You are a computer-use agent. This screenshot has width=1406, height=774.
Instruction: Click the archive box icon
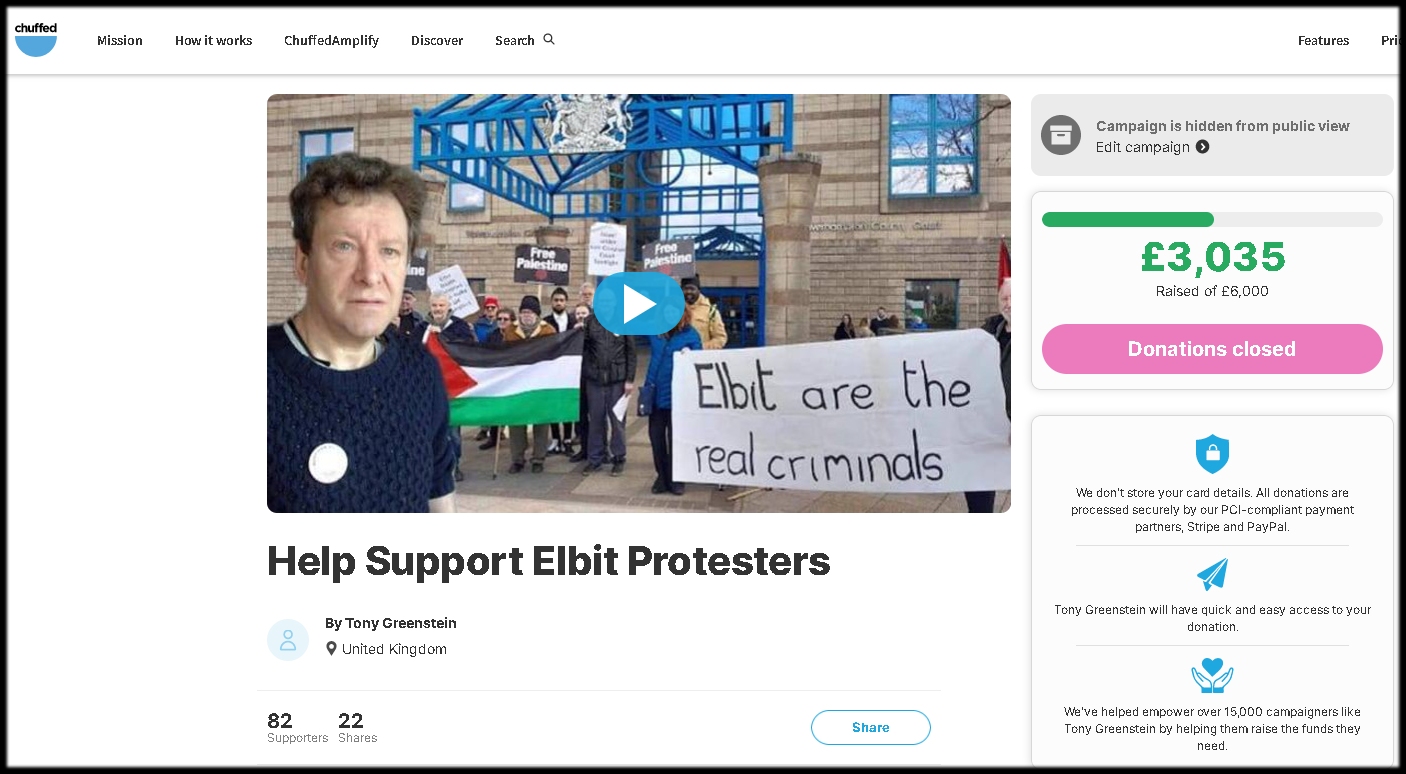[1061, 135]
